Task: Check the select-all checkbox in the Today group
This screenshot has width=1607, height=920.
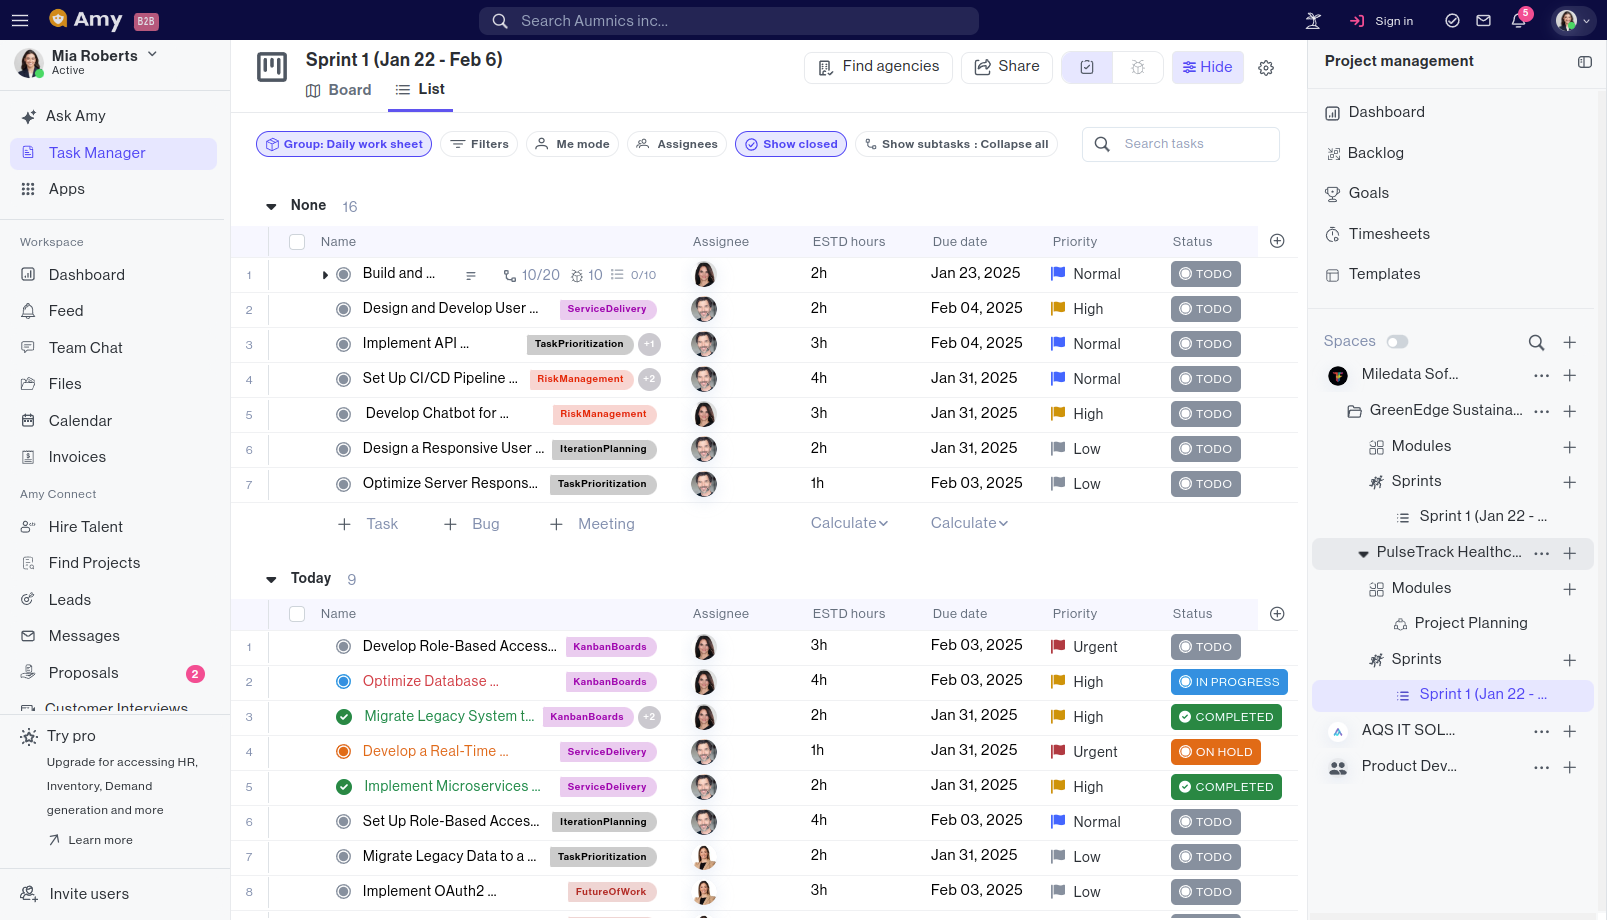Action: [297, 614]
